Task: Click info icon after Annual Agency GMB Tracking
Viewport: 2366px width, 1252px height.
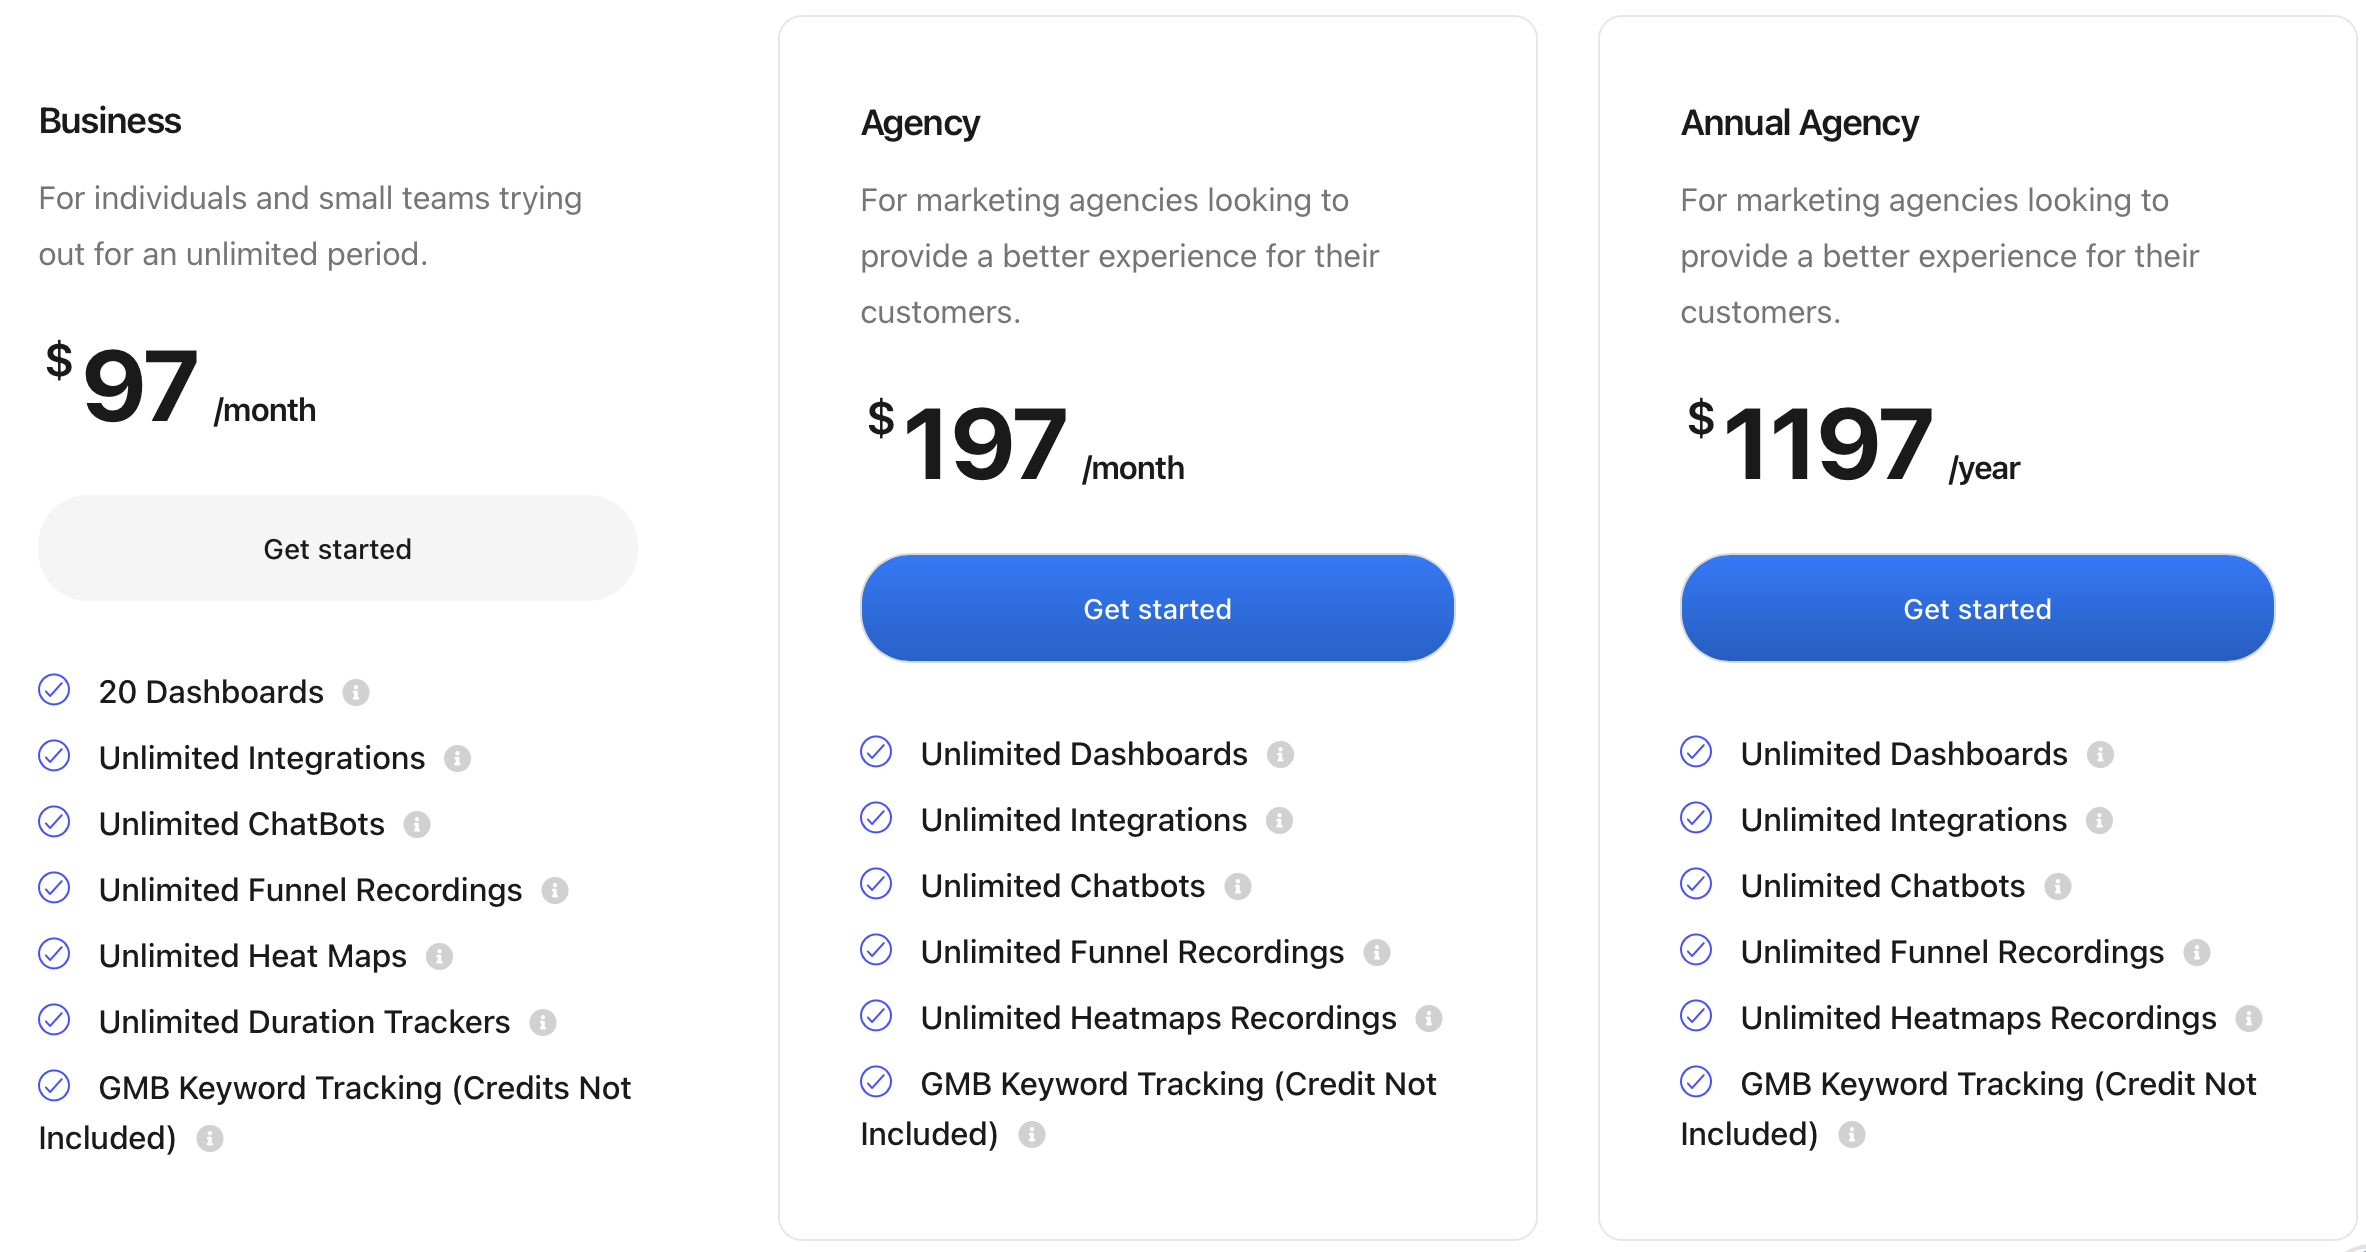Action: (x=1852, y=1134)
